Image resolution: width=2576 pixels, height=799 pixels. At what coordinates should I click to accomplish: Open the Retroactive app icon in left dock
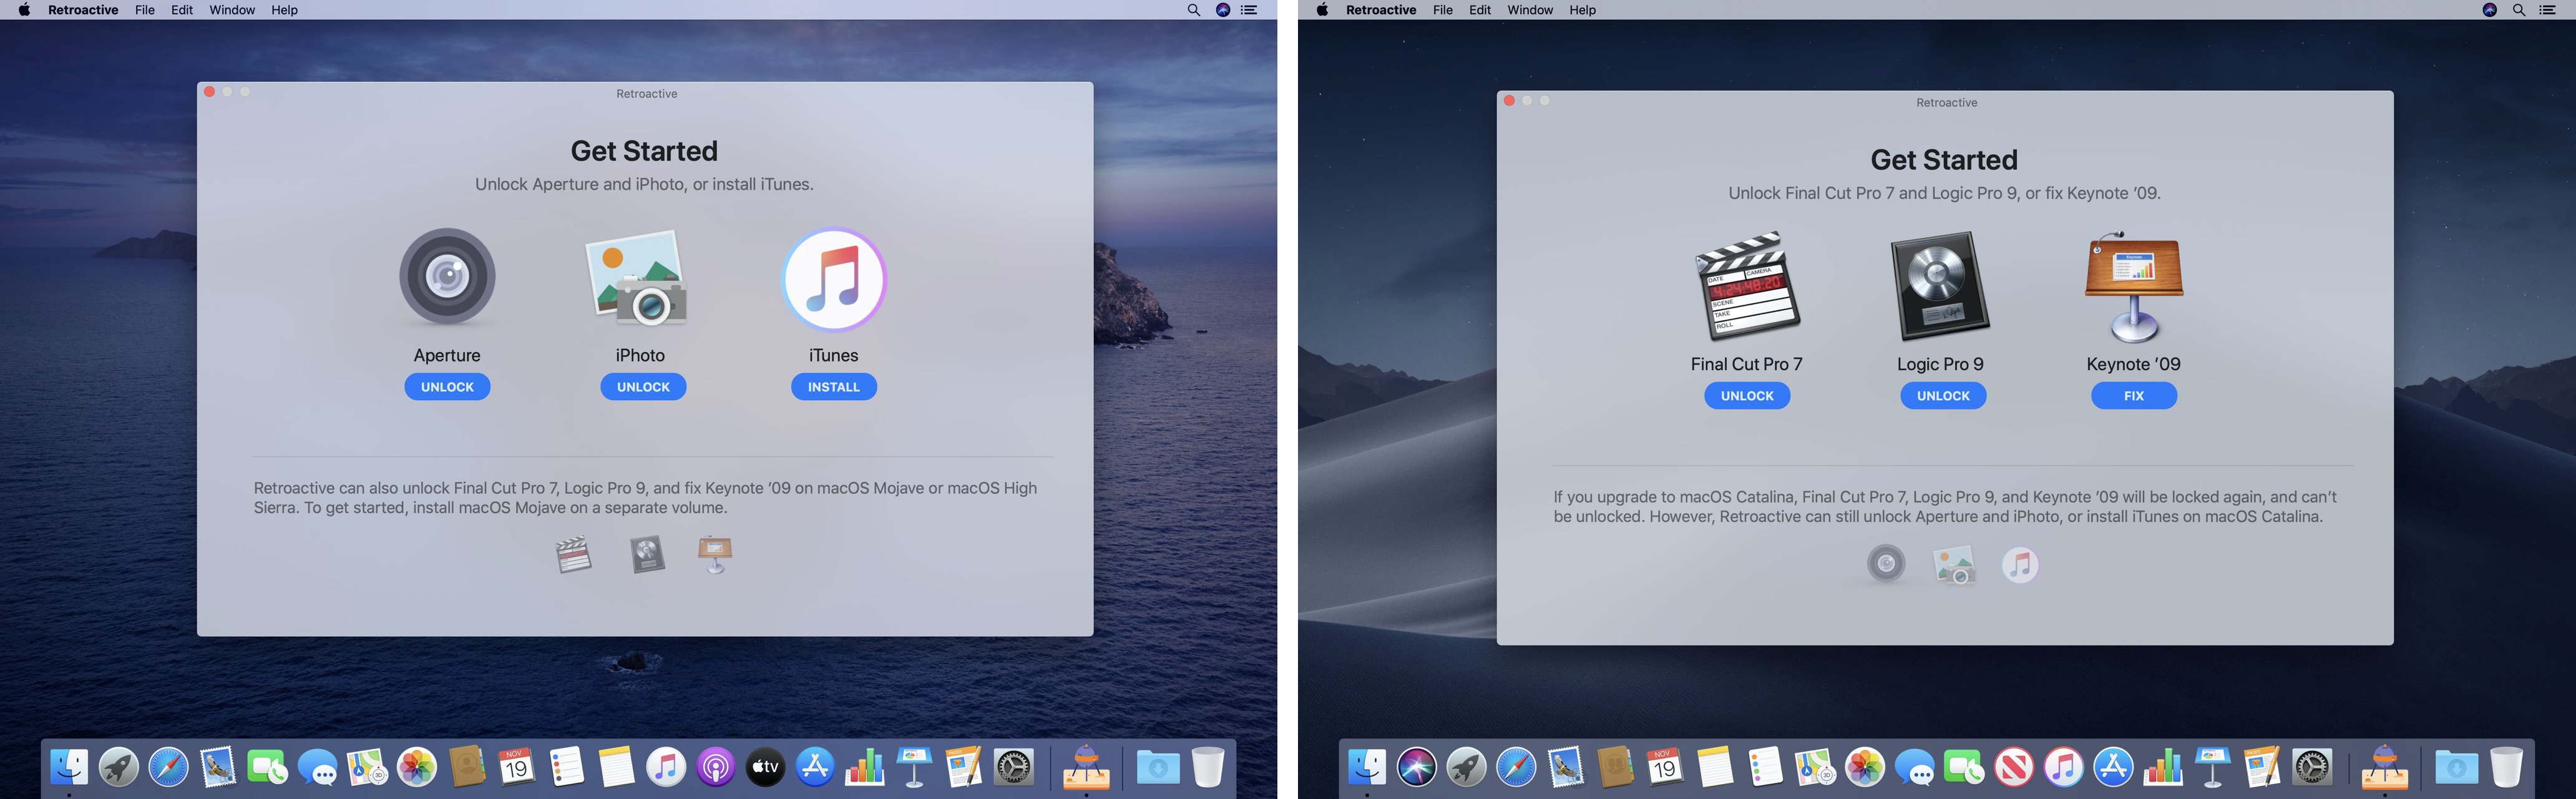click(1086, 767)
